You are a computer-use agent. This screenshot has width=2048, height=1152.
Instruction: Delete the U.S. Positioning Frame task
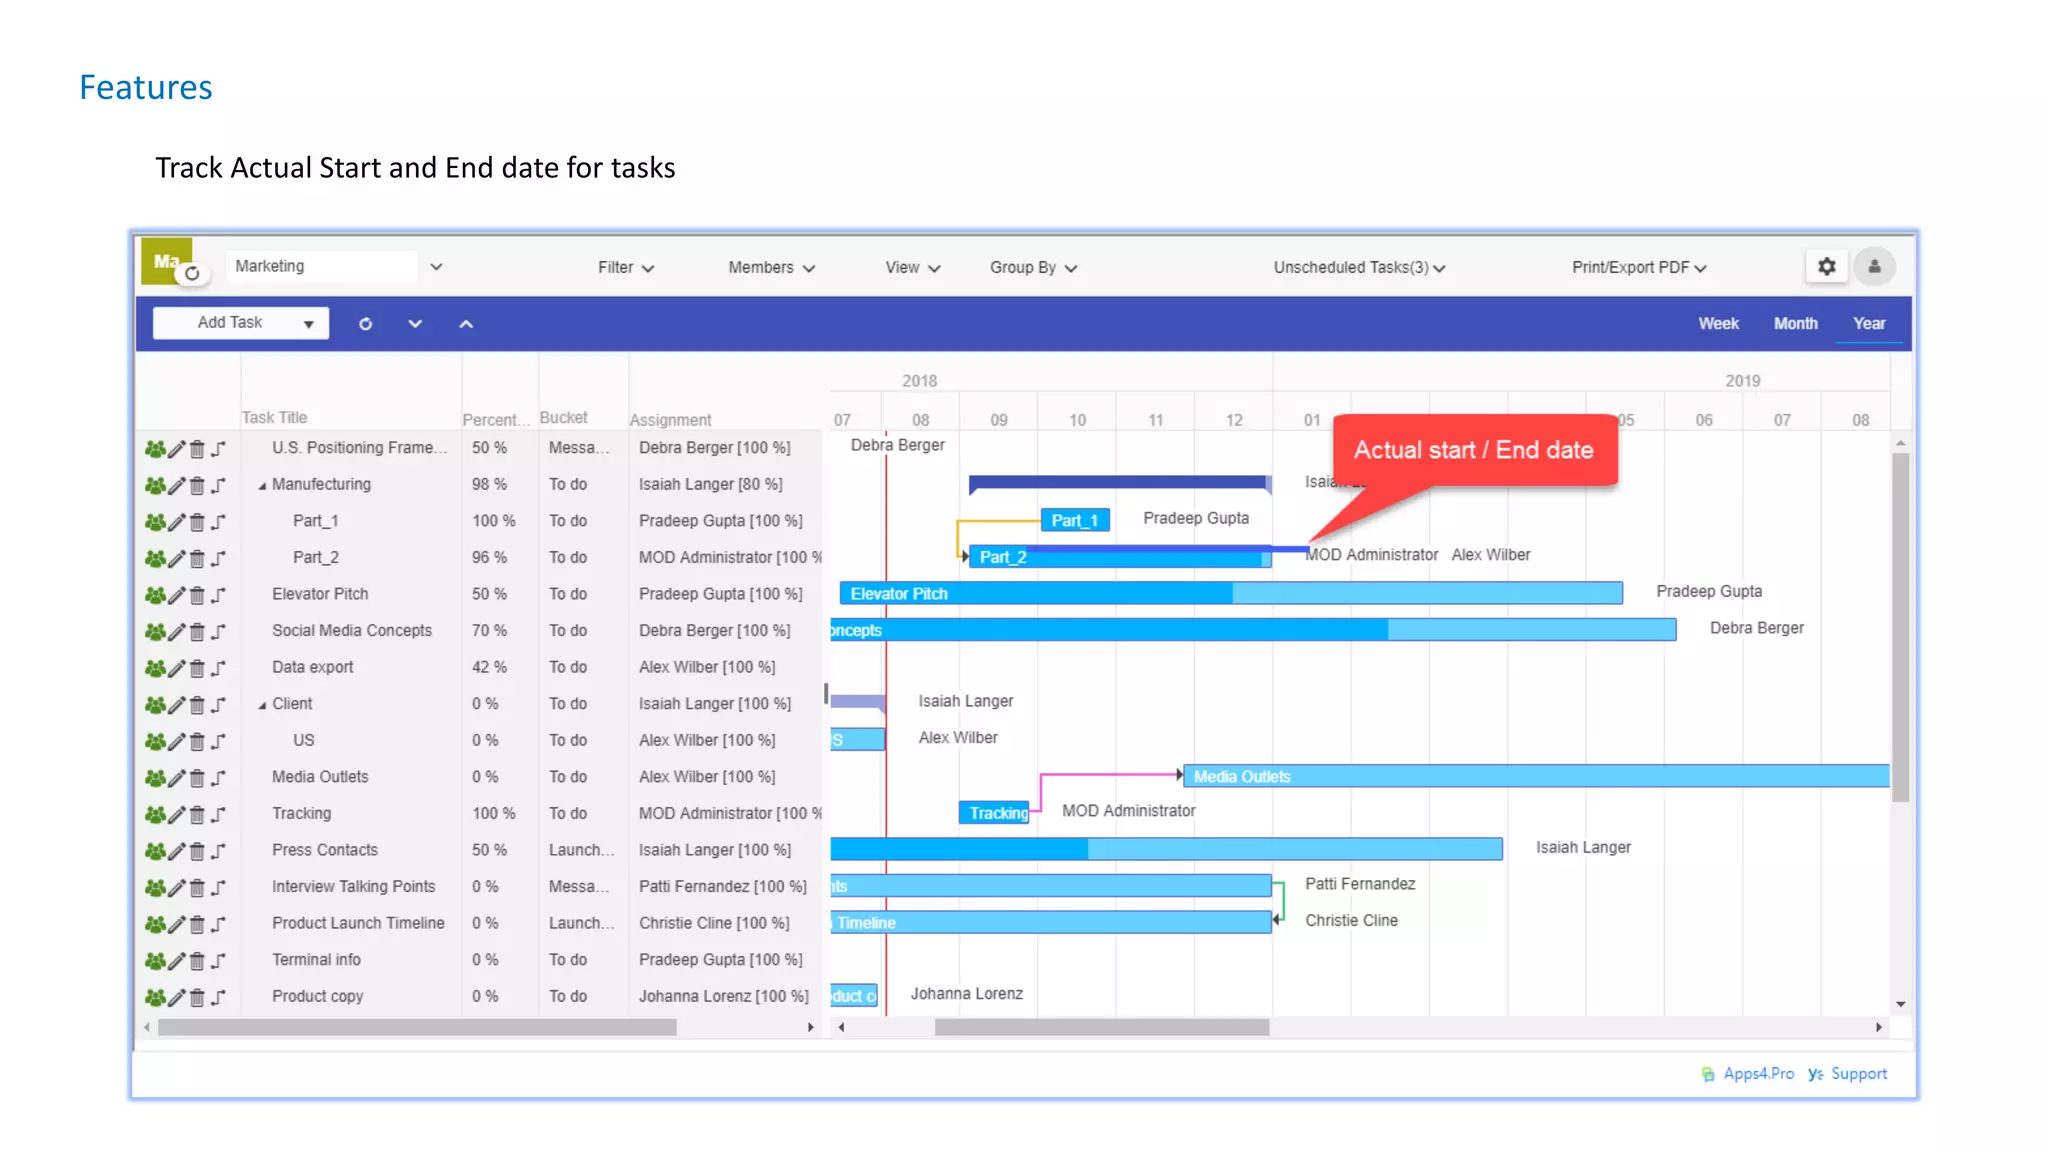point(197,449)
